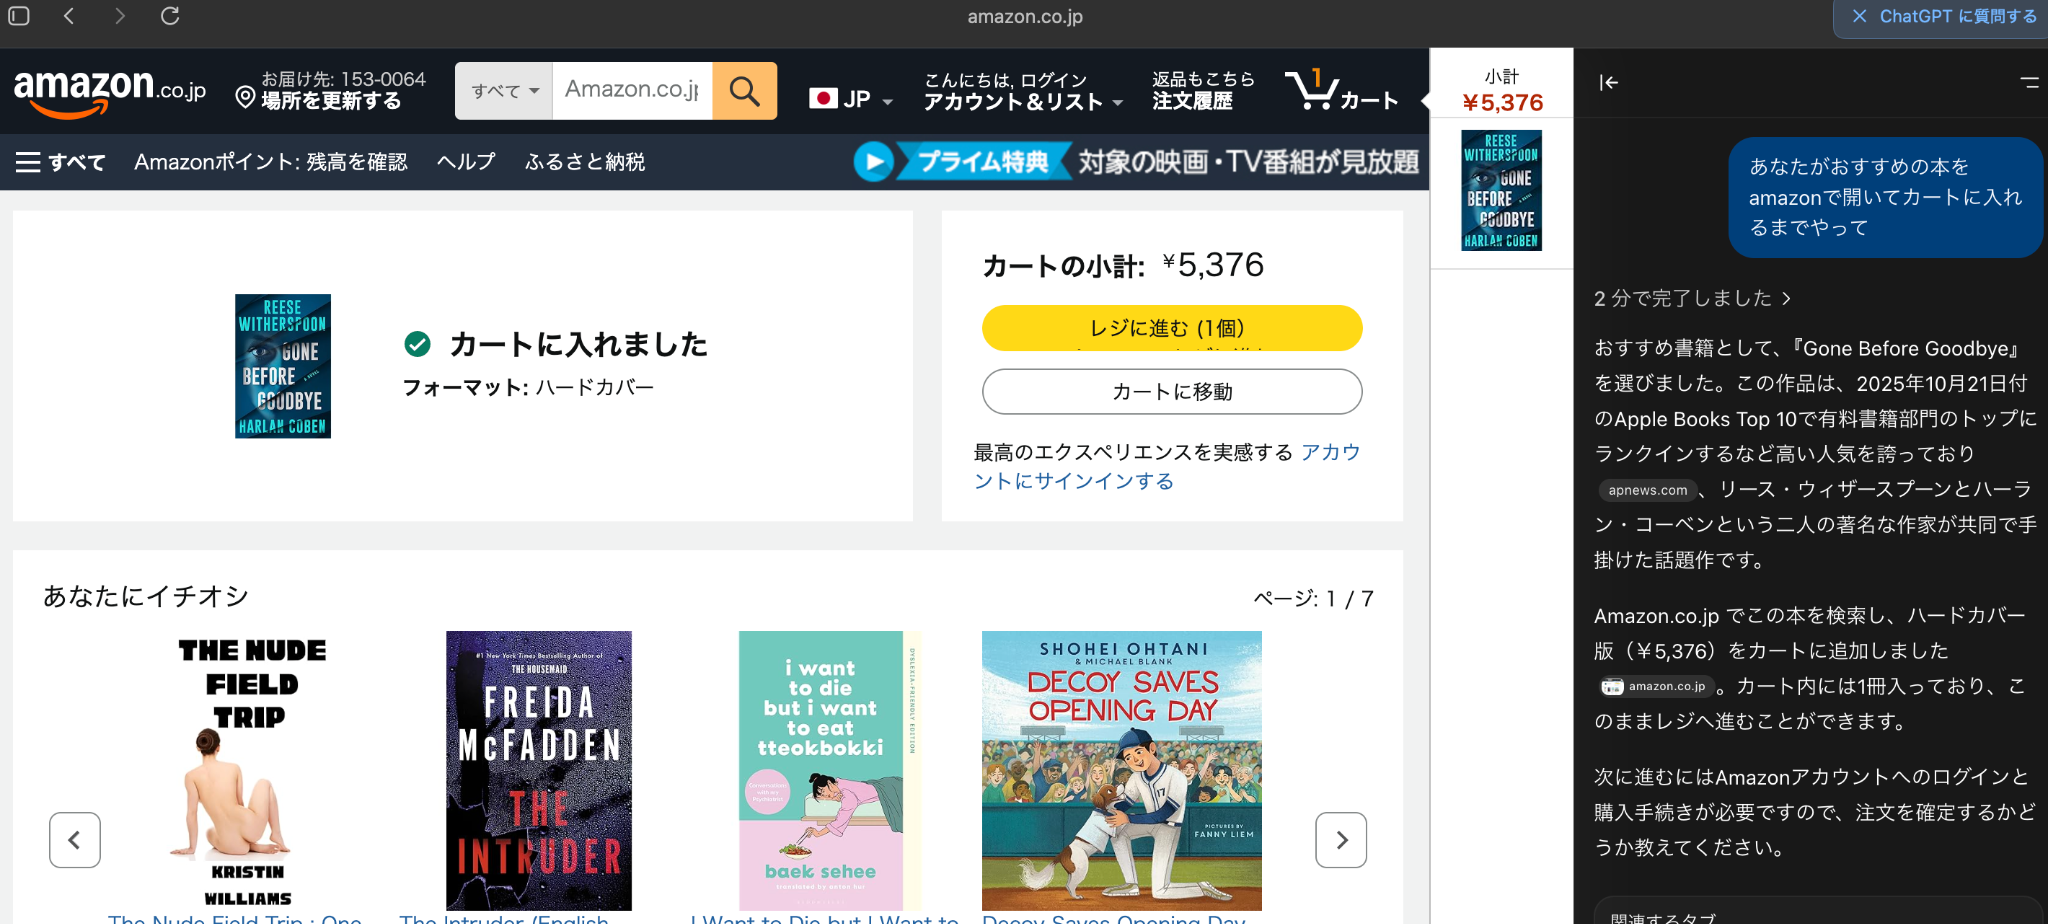
Task: Reload the page with the refresh icon
Action: coord(170,16)
